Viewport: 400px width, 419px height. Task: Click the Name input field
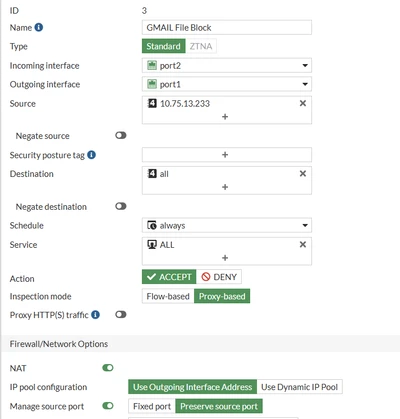[227, 27]
